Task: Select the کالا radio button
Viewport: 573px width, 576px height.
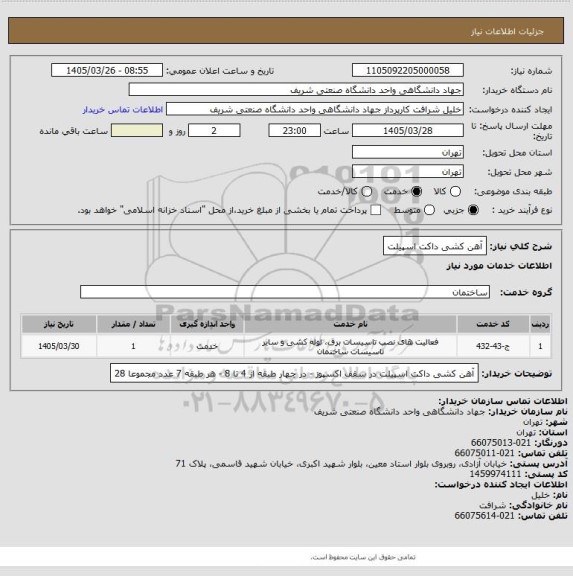Action: [x=455, y=191]
